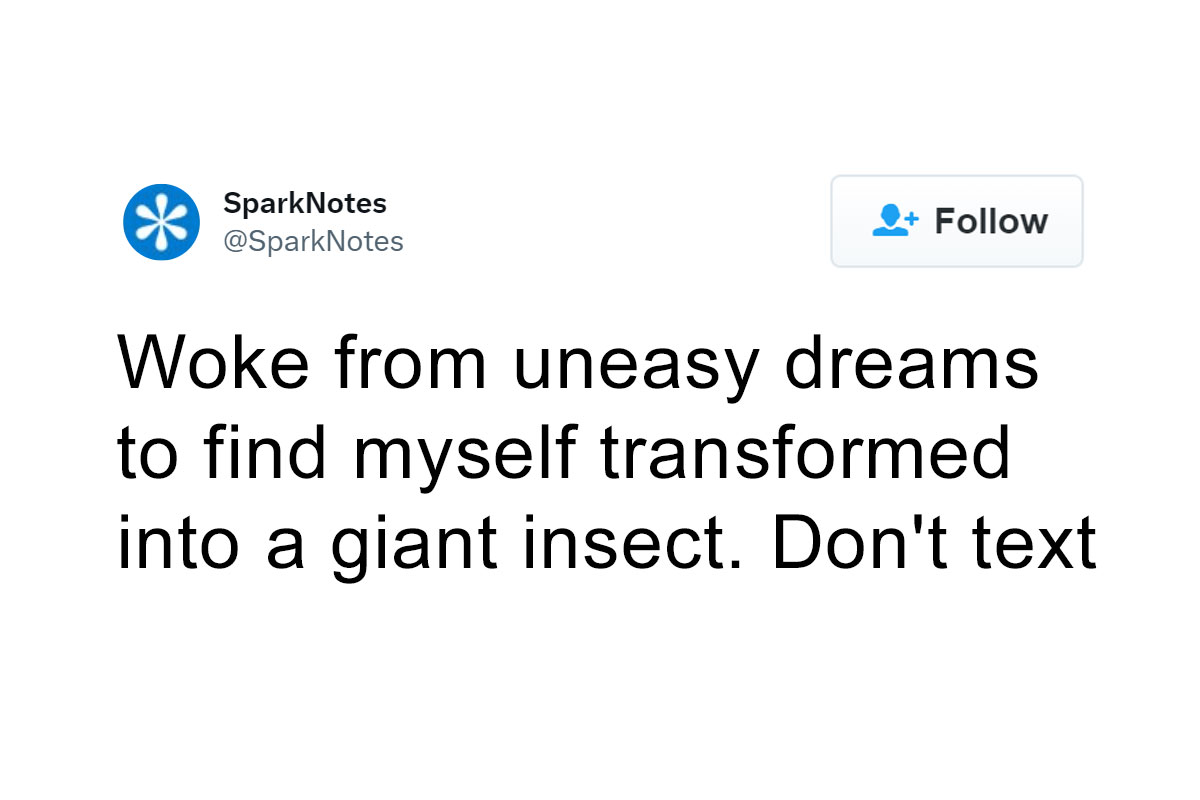Click the Follow label text
The image size is (1200, 800).
click(991, 221)
